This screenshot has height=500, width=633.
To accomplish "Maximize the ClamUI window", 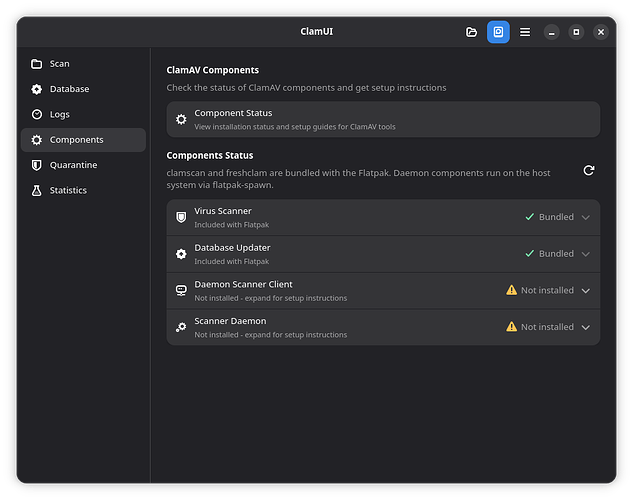I will pyautogui.click(x=576, y=32).
